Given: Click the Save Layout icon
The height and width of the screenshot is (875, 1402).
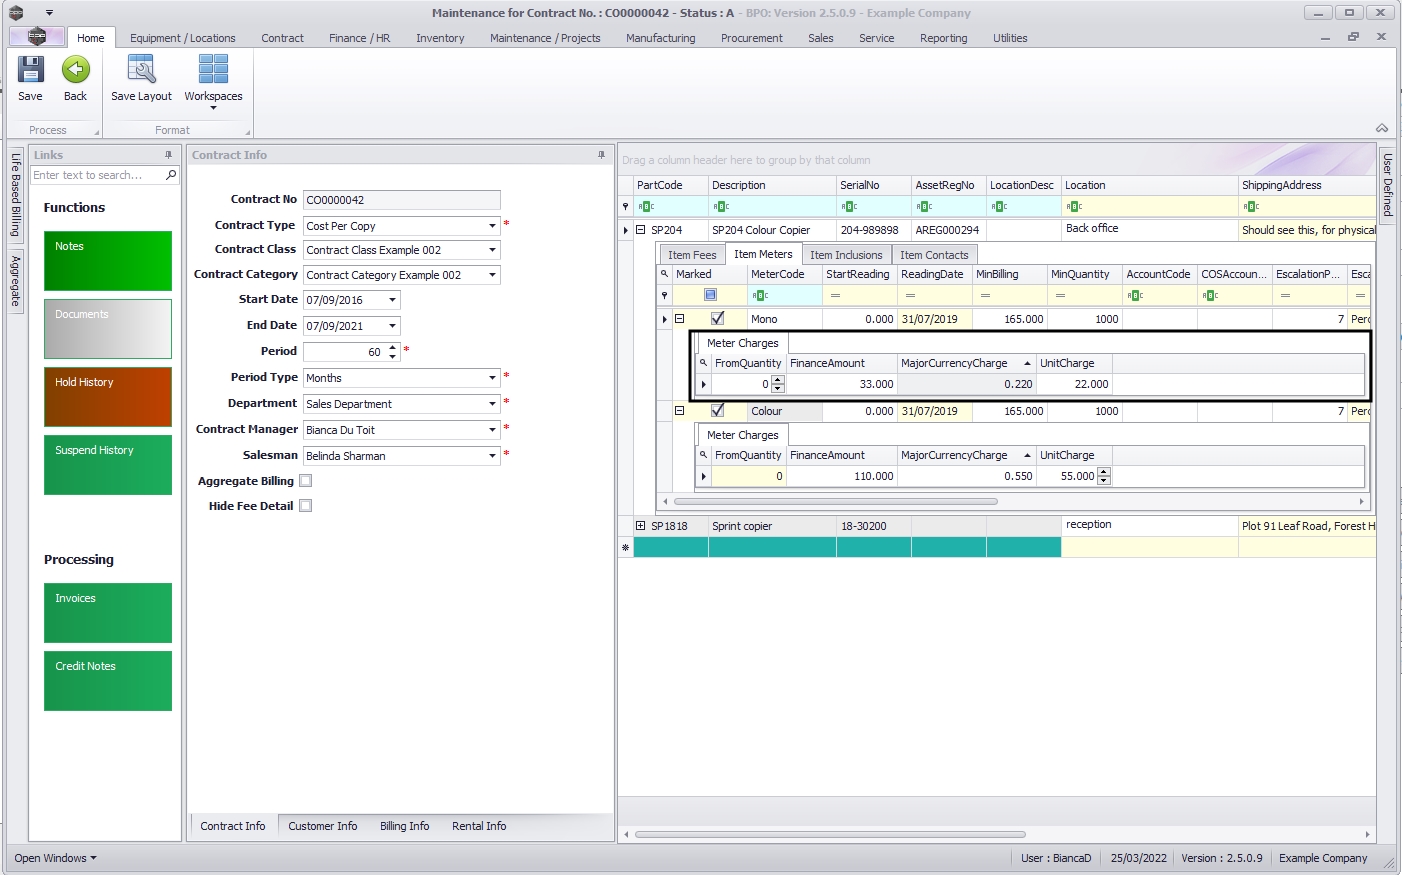Looking at the screenshot, I should (141, 70).
